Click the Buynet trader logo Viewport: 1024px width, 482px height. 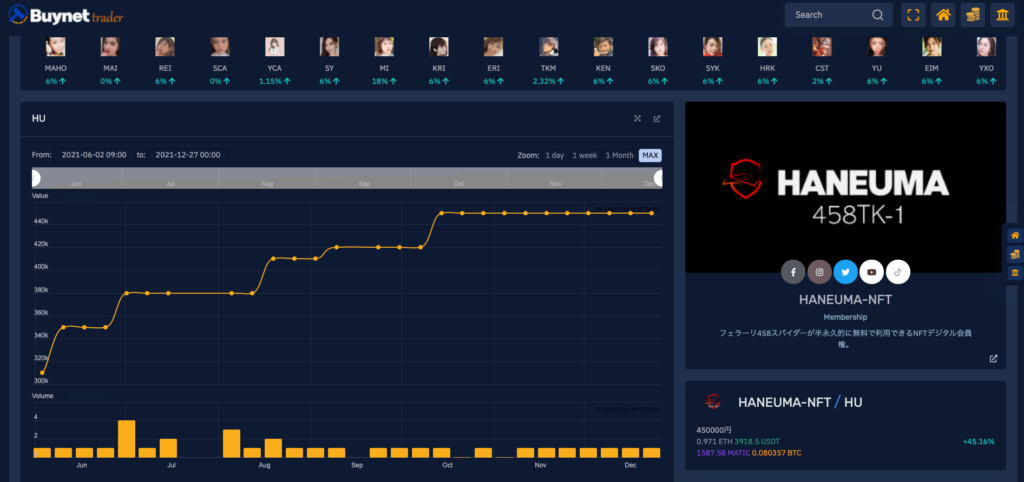pyautogui.click(x=66, y=14)
